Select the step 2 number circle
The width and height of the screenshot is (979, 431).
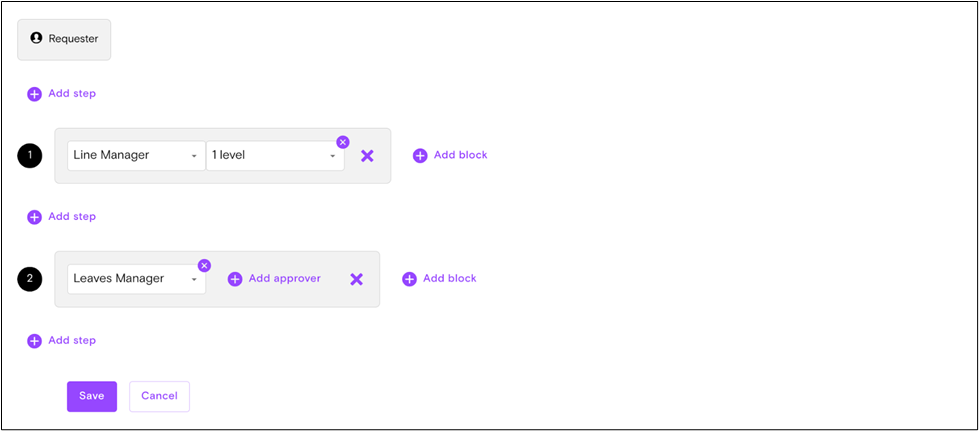[30, 279]
